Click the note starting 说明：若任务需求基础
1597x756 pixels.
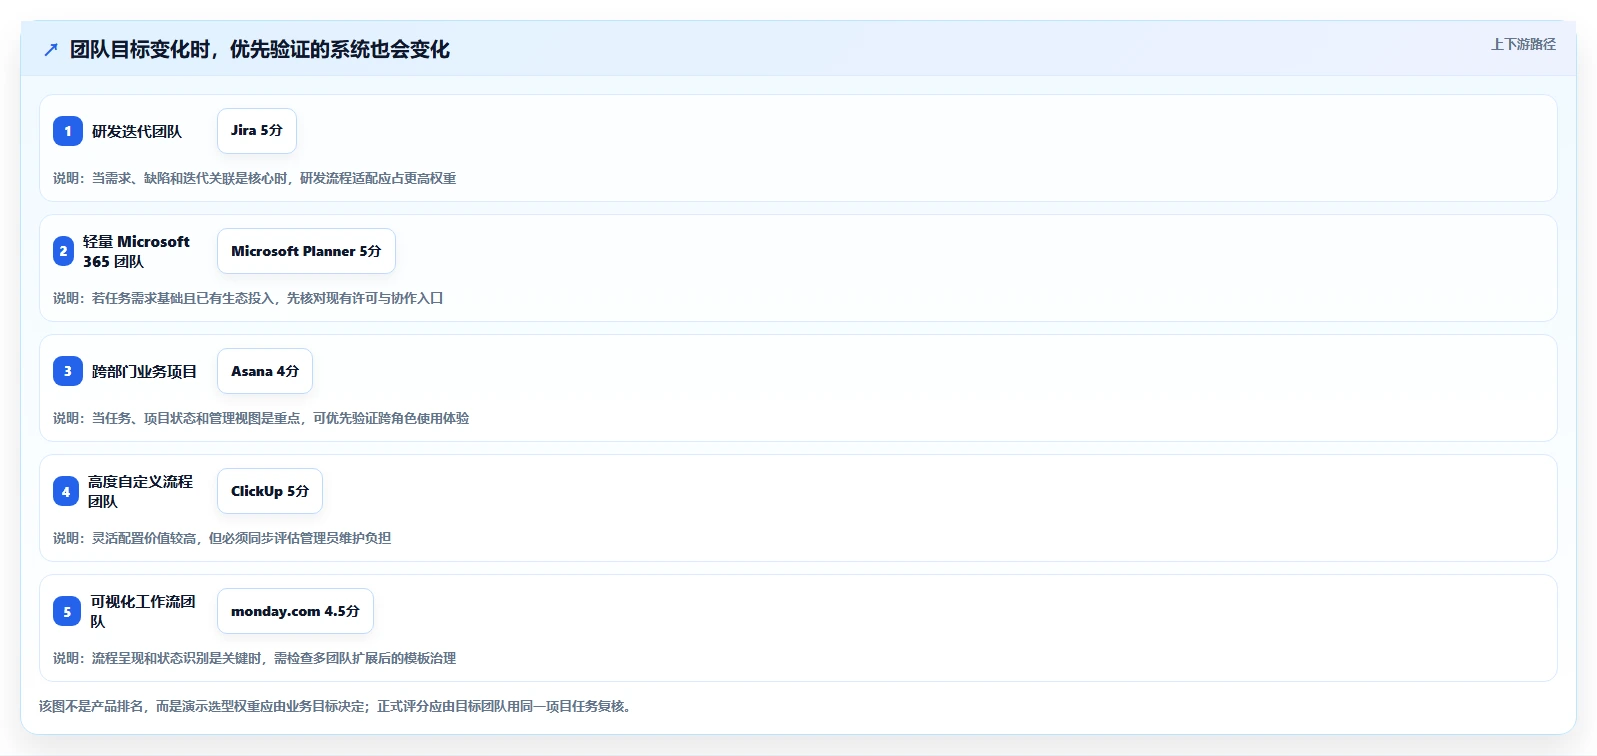248,298
